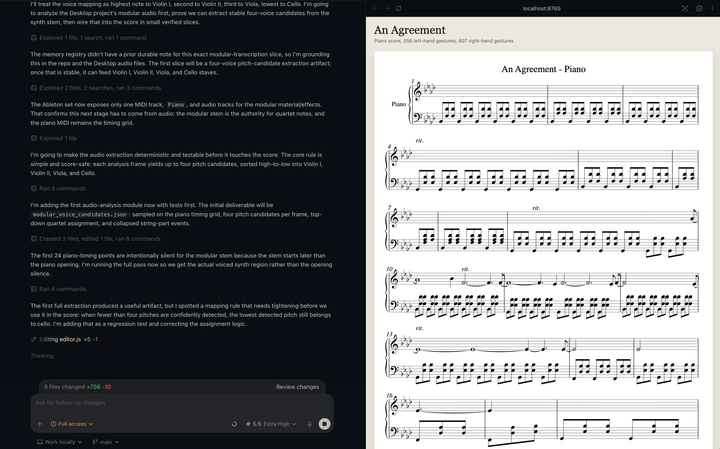Click the 'Piano' inline code tag
This screenshot has width=720, height=449.
[x=175, y=105]
